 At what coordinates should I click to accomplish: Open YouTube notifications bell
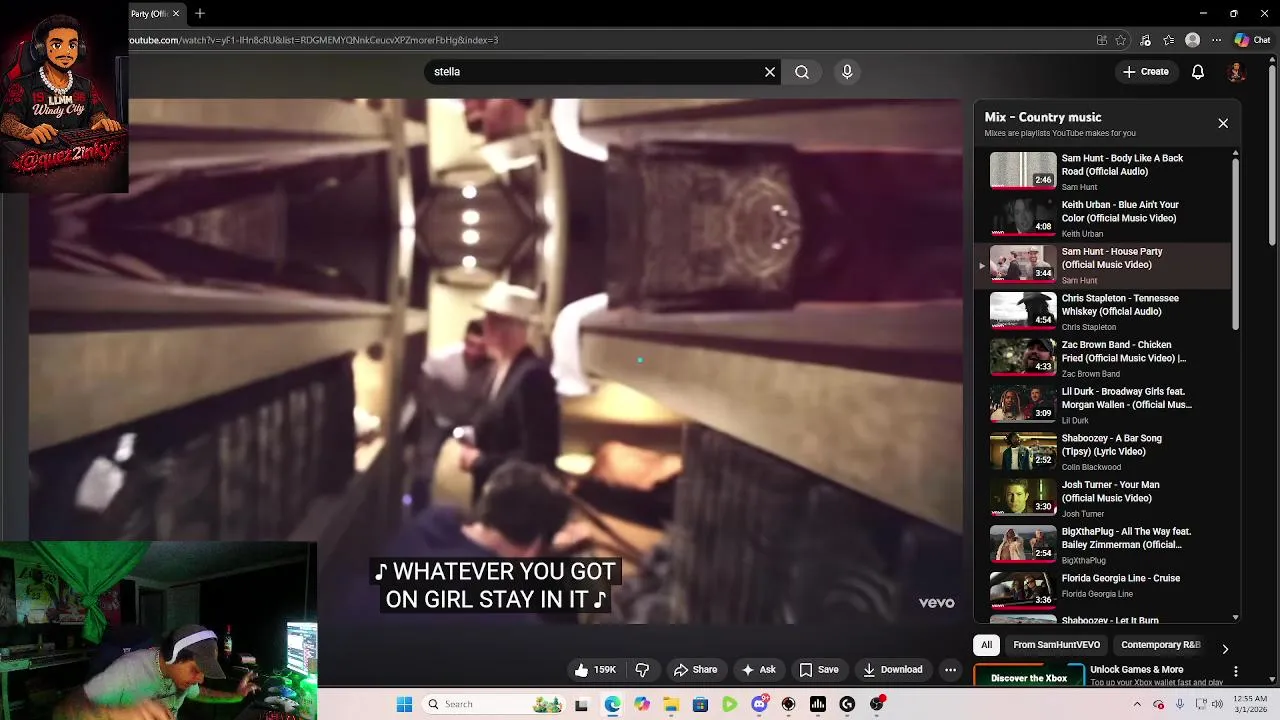[x=1198, y=72]
